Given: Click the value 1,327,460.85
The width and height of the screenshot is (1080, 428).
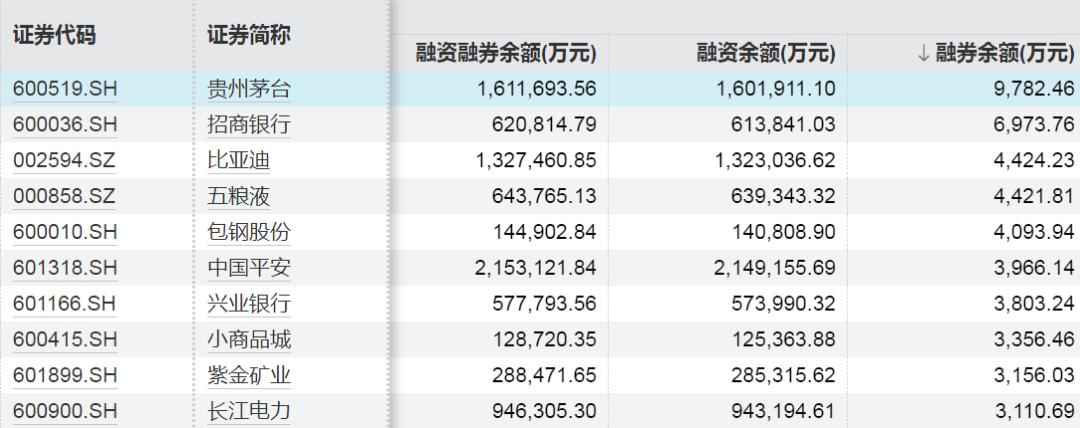Looking at the screenshot, I should (536, 161).
